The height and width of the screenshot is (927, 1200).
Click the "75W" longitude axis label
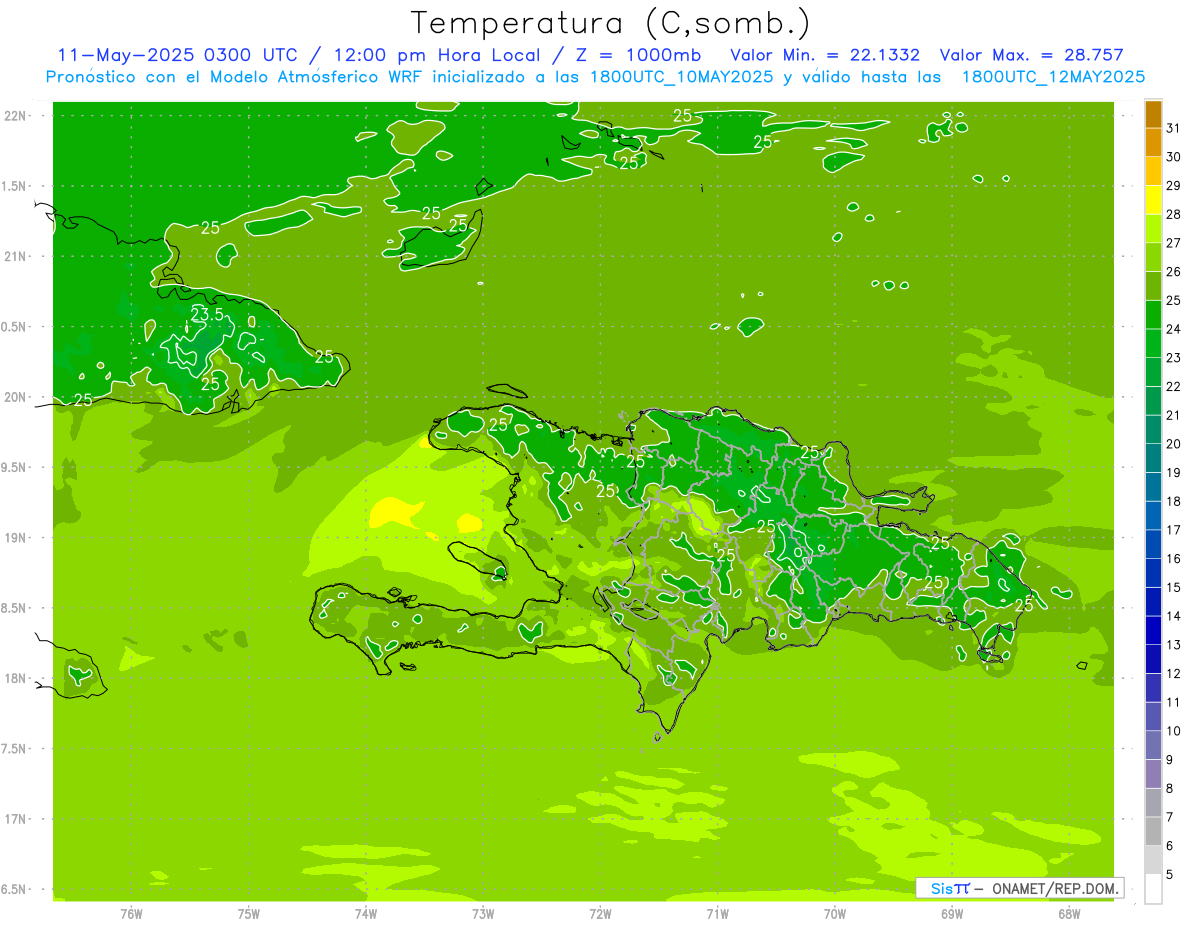tap(249, 914)
